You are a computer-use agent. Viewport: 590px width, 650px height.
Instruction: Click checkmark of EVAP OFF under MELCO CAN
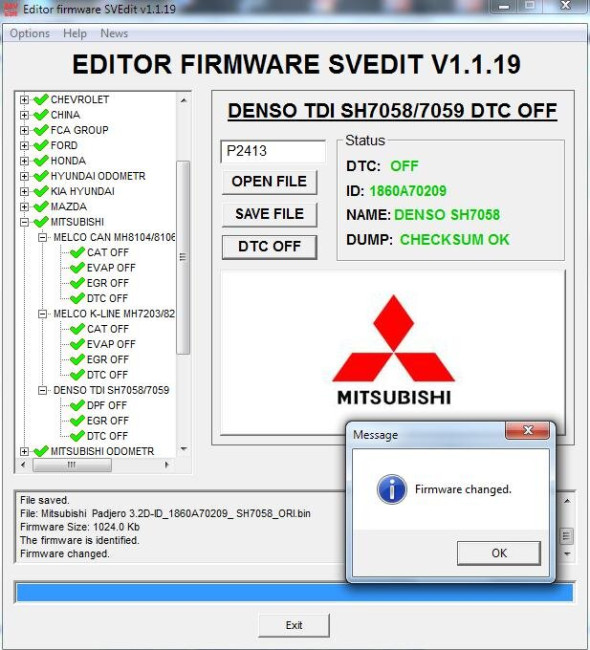point(78,268)
